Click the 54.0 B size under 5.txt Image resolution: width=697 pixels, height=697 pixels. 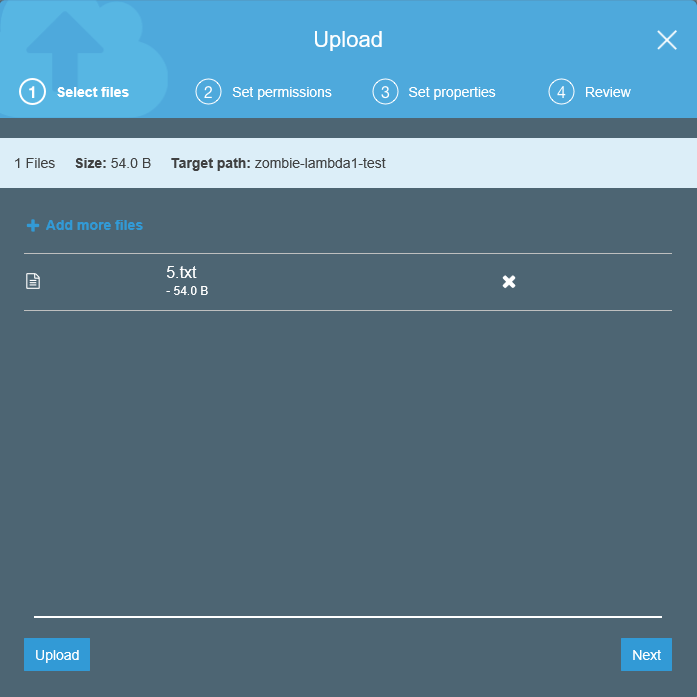tap(190, 291)
